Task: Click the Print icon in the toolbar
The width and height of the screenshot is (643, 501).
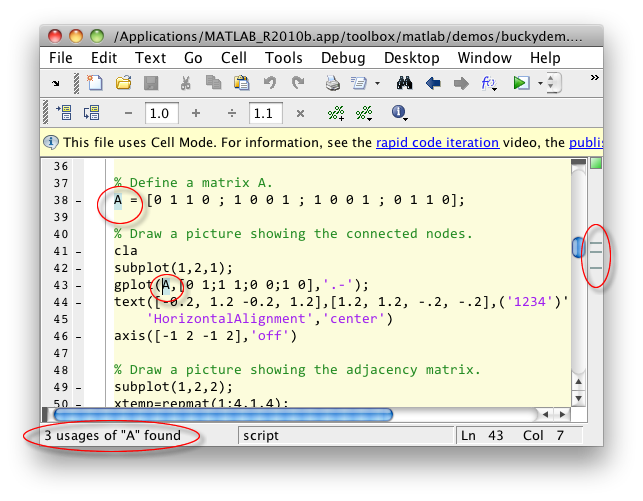Action: [x=332, y=83]
